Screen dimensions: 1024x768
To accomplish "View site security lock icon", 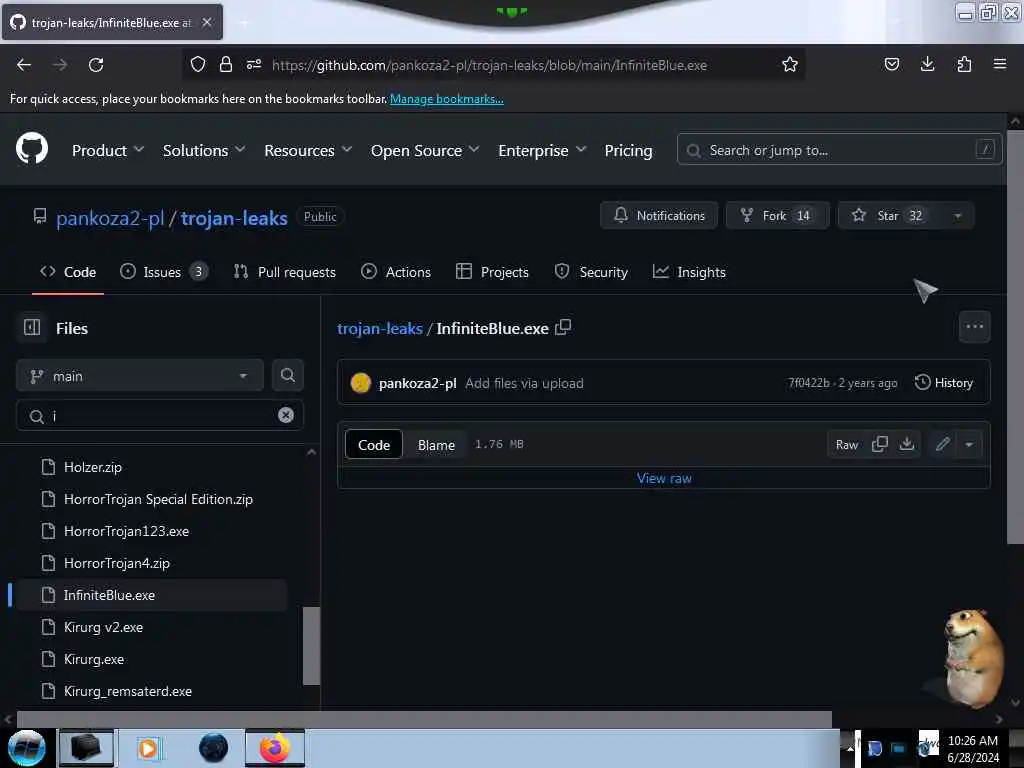I will click(x=226, y=64).
